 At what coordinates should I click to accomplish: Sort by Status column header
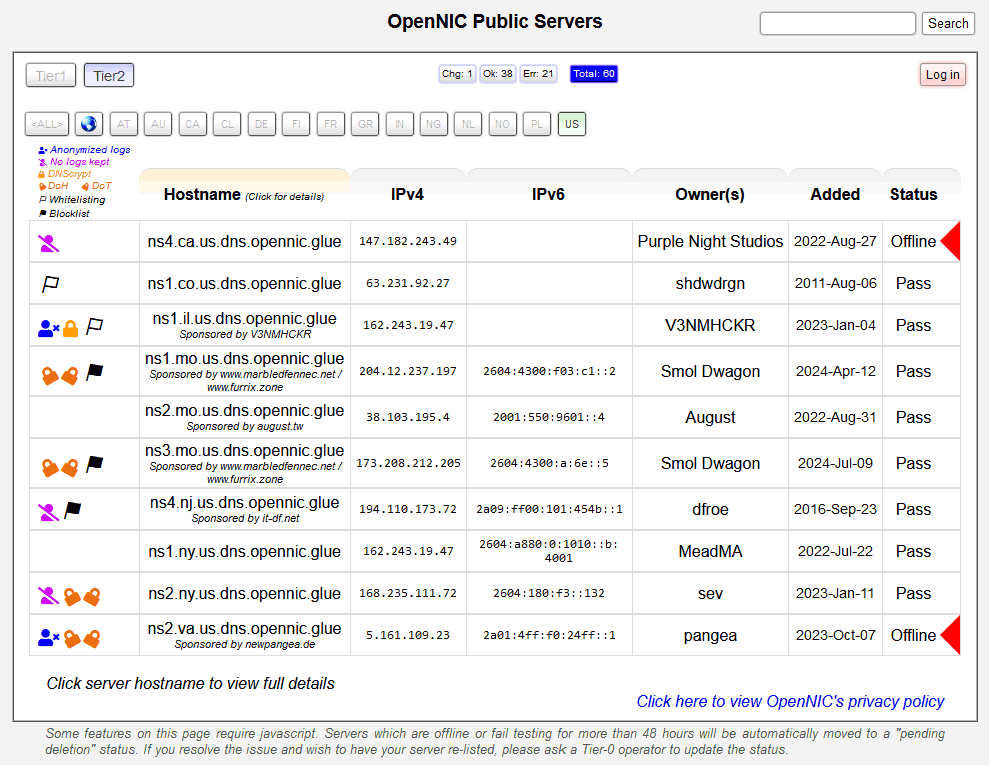913,195
